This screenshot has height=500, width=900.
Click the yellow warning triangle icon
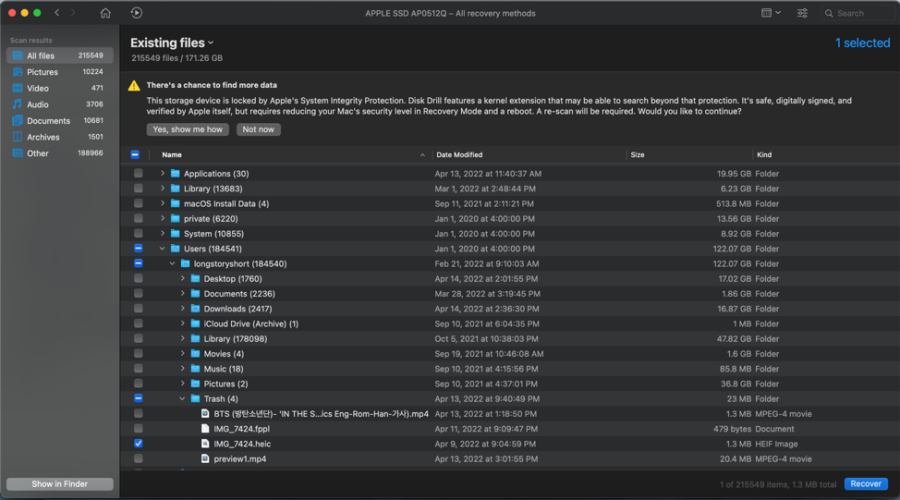click(x=134, y=86)
